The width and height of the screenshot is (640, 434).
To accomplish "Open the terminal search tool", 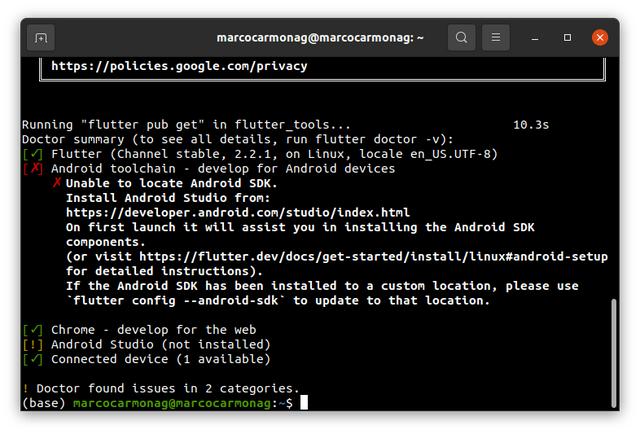I will point(461,38).
